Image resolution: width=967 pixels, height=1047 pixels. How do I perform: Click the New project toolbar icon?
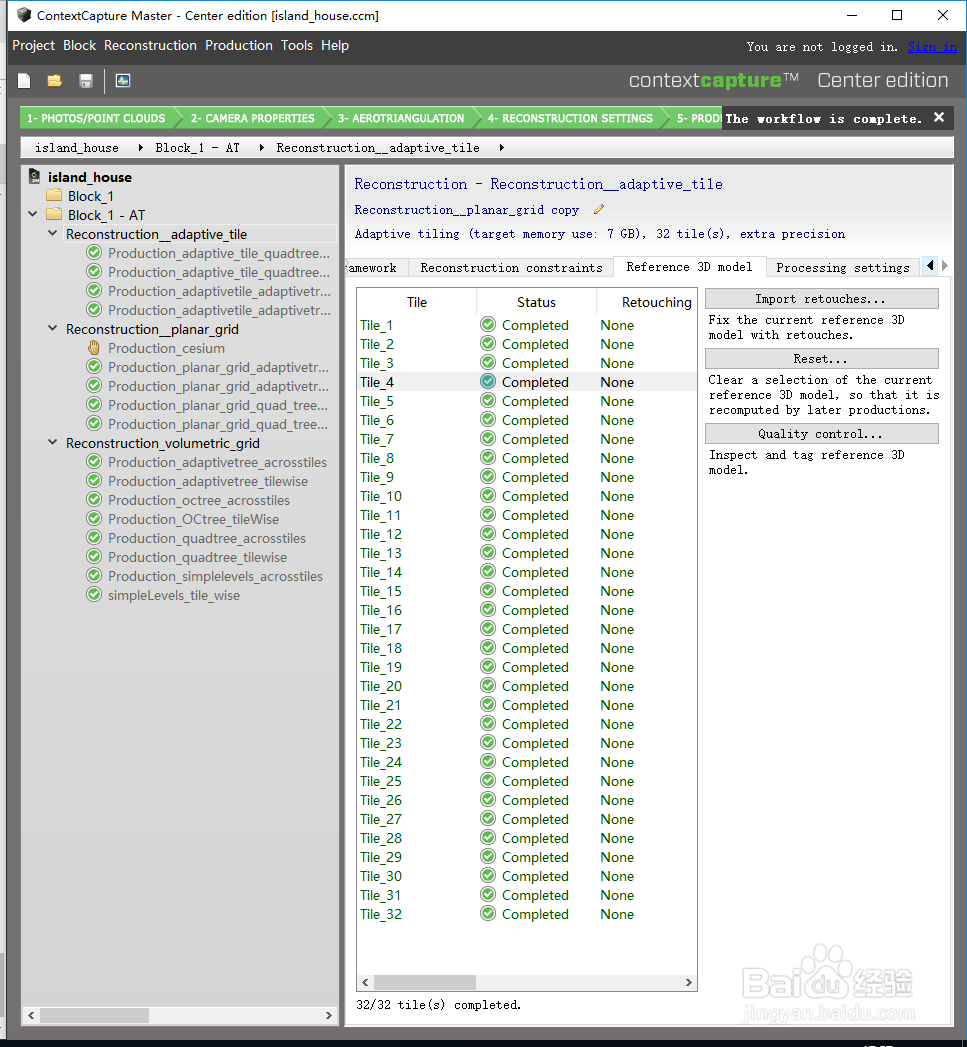tap(24, 81)
